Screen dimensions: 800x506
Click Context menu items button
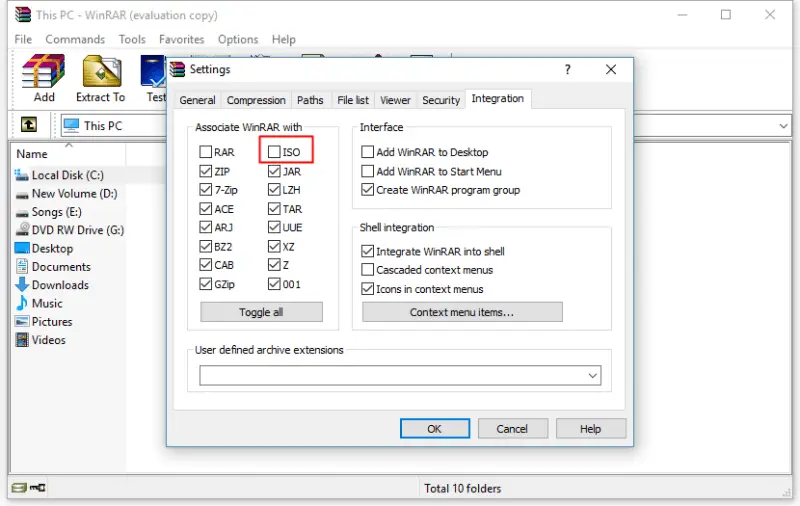(462, 312)
